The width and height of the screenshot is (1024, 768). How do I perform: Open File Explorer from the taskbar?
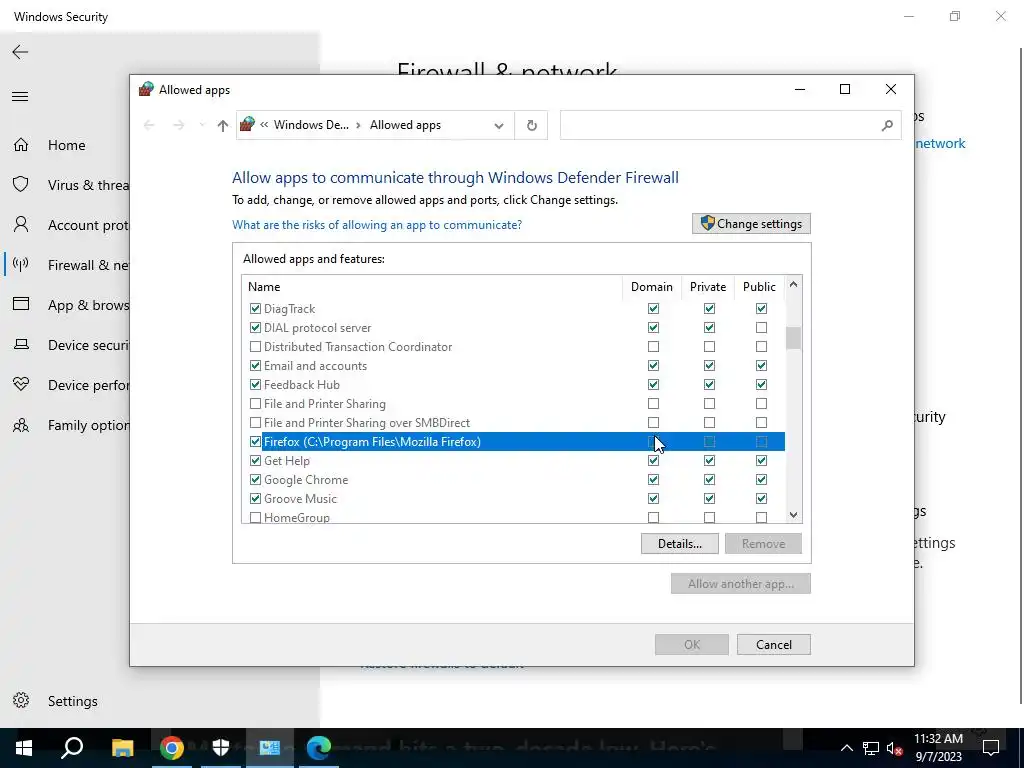(x=122, y=748)
